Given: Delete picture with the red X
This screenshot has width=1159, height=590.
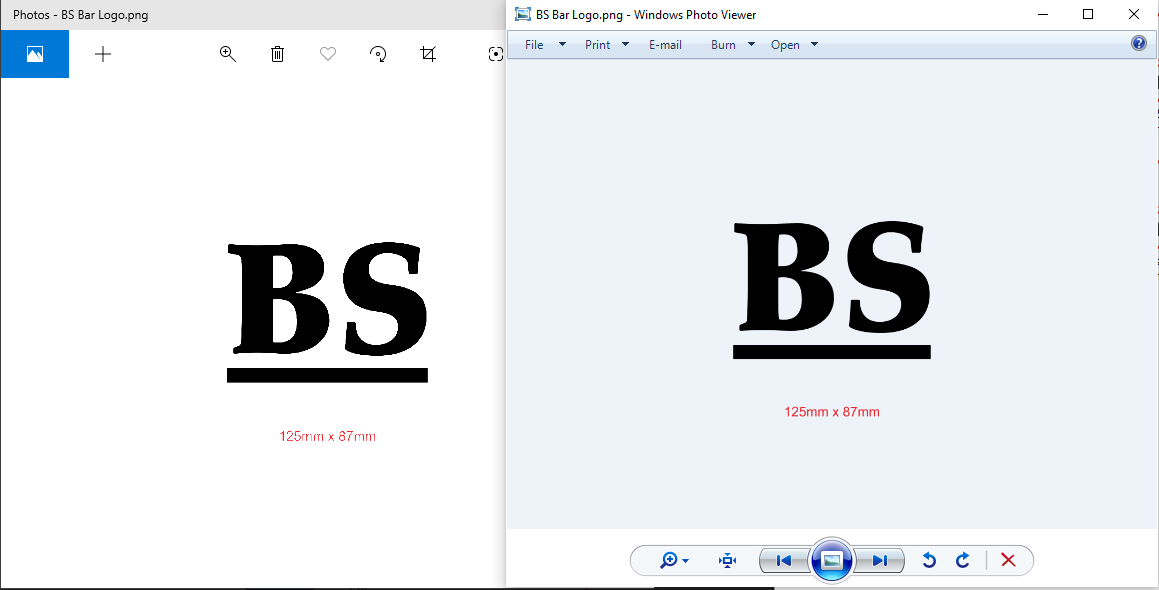Looking at the screenshot, I should coord(1008,561).
